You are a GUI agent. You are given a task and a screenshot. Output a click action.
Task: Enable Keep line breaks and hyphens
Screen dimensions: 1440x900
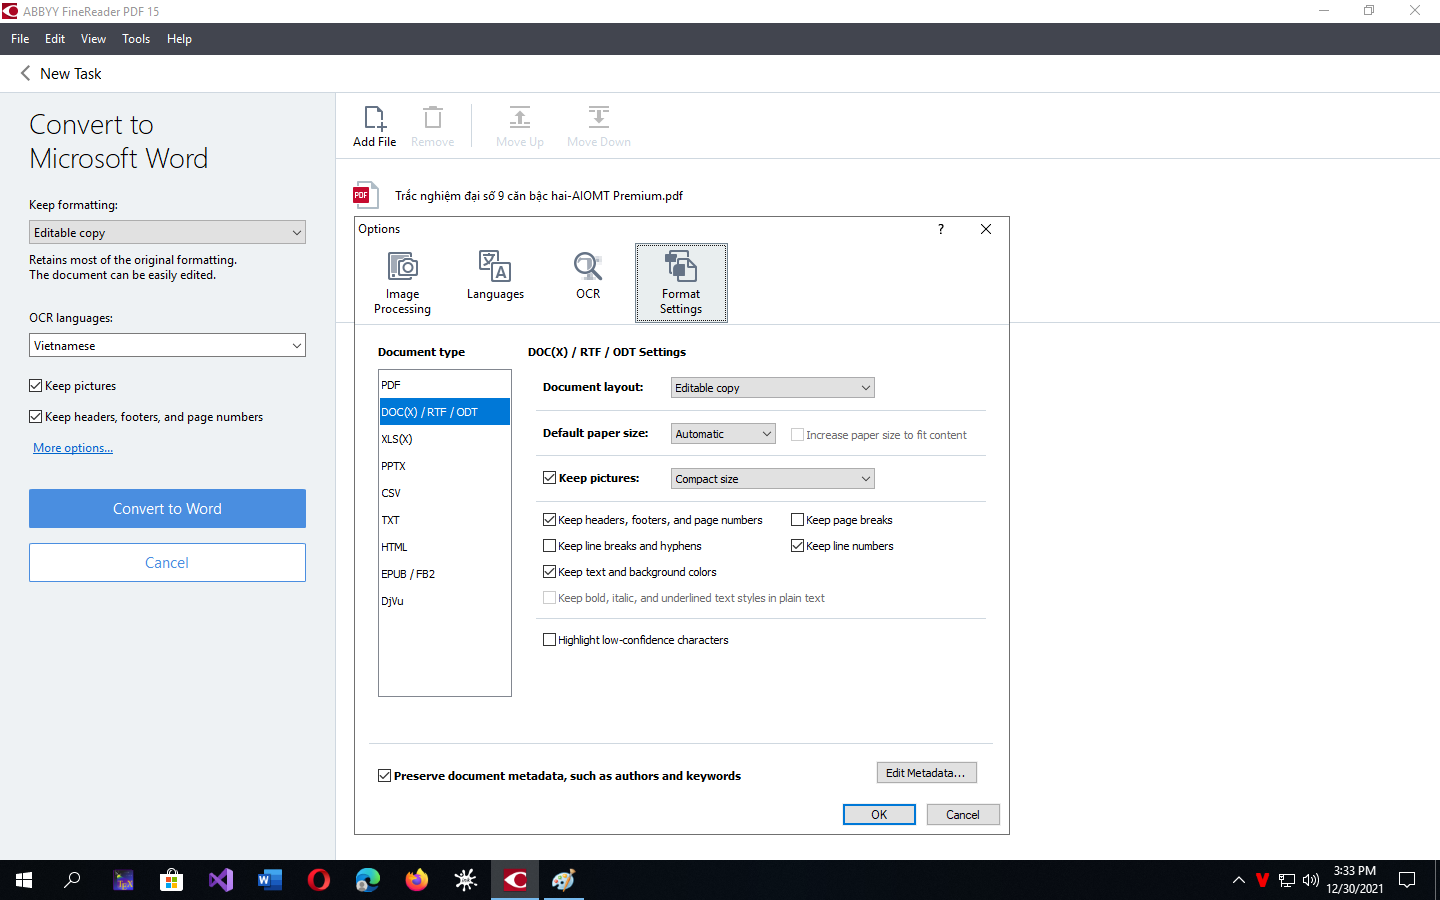point(549,546)
